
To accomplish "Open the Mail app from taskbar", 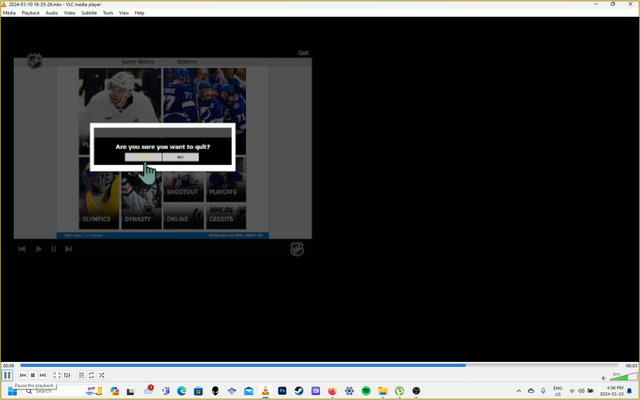I will click(249, 391).
